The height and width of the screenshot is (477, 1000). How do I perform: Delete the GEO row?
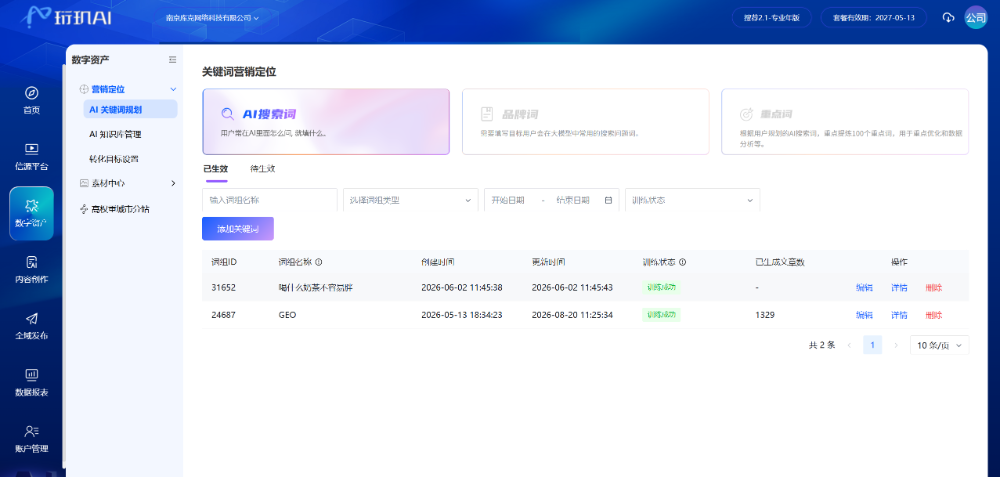pos(933,315)
